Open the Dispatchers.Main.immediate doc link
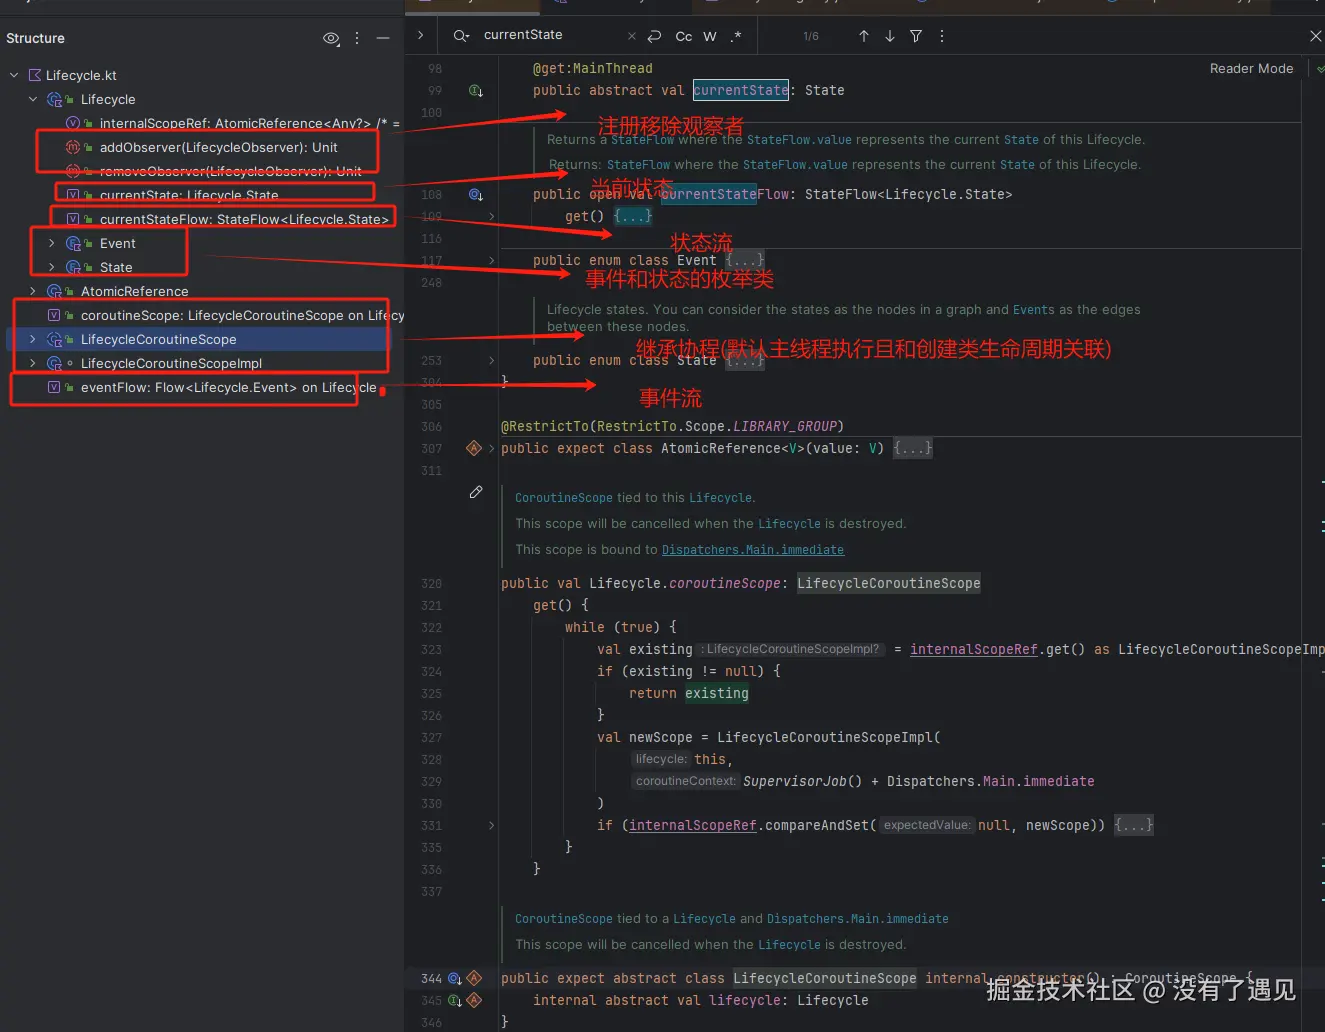 point(753,550)
